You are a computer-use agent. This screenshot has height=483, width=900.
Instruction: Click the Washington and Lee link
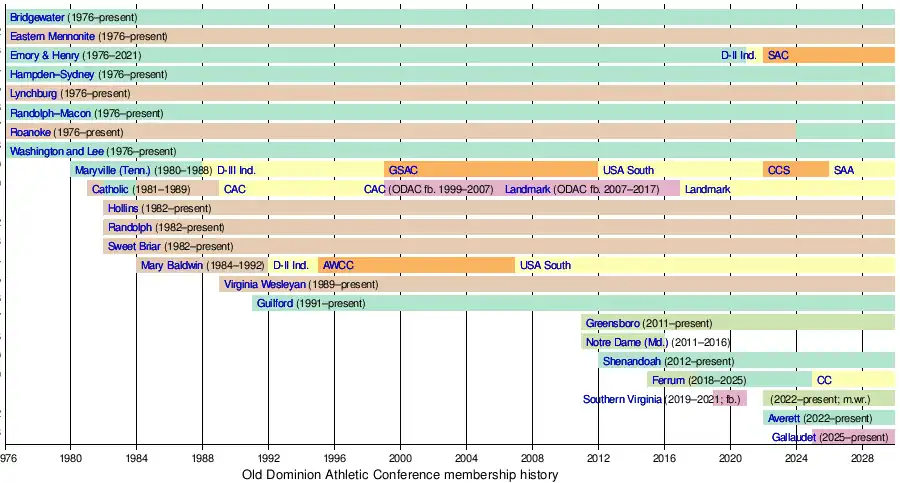57,151
